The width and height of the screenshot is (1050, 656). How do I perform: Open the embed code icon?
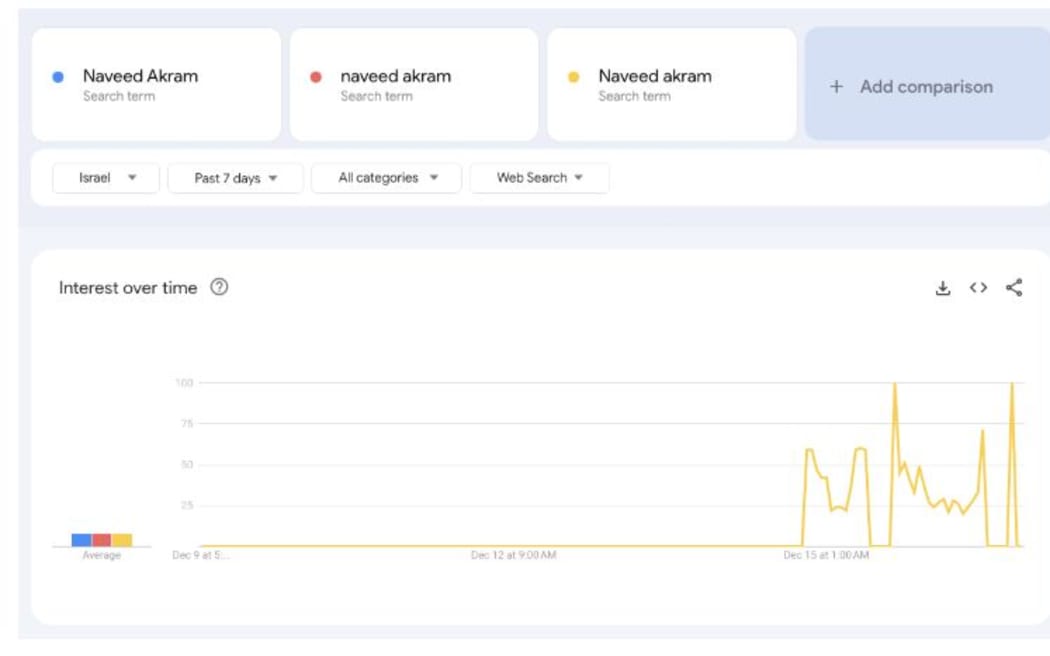[978, 288]
